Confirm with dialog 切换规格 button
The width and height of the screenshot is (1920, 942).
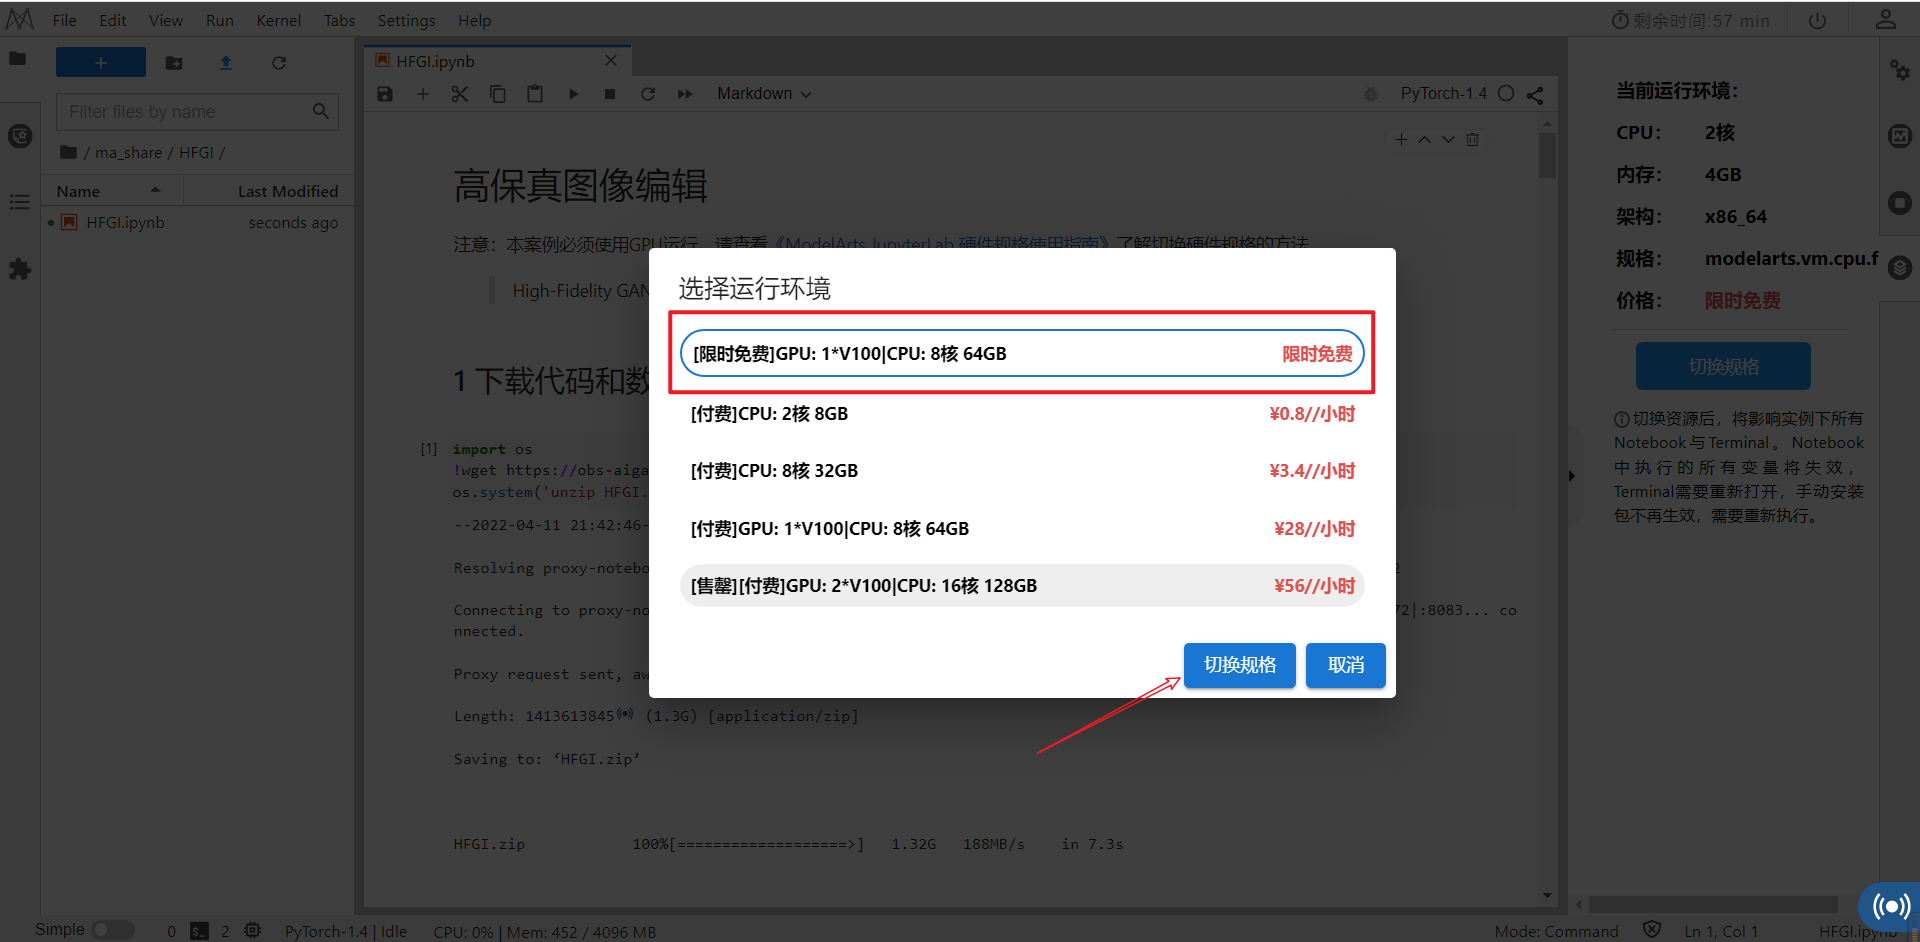pyautogui.click(x=1240, y=665)
